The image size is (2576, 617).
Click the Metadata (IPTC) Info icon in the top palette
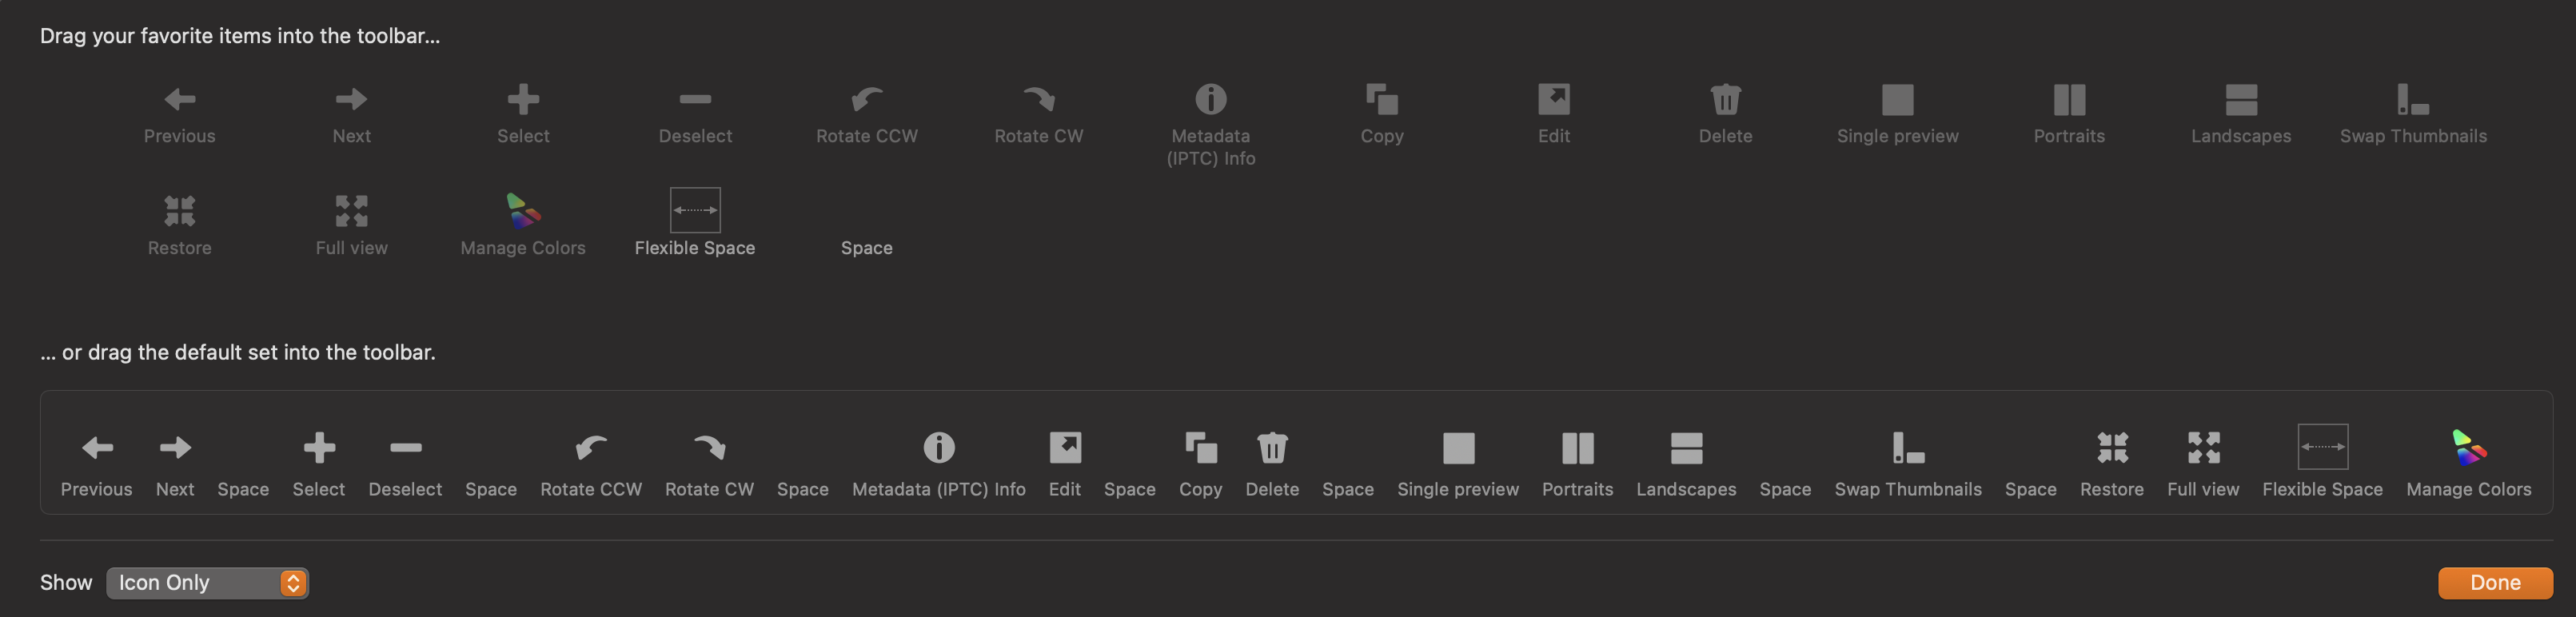pos(1210,99)
